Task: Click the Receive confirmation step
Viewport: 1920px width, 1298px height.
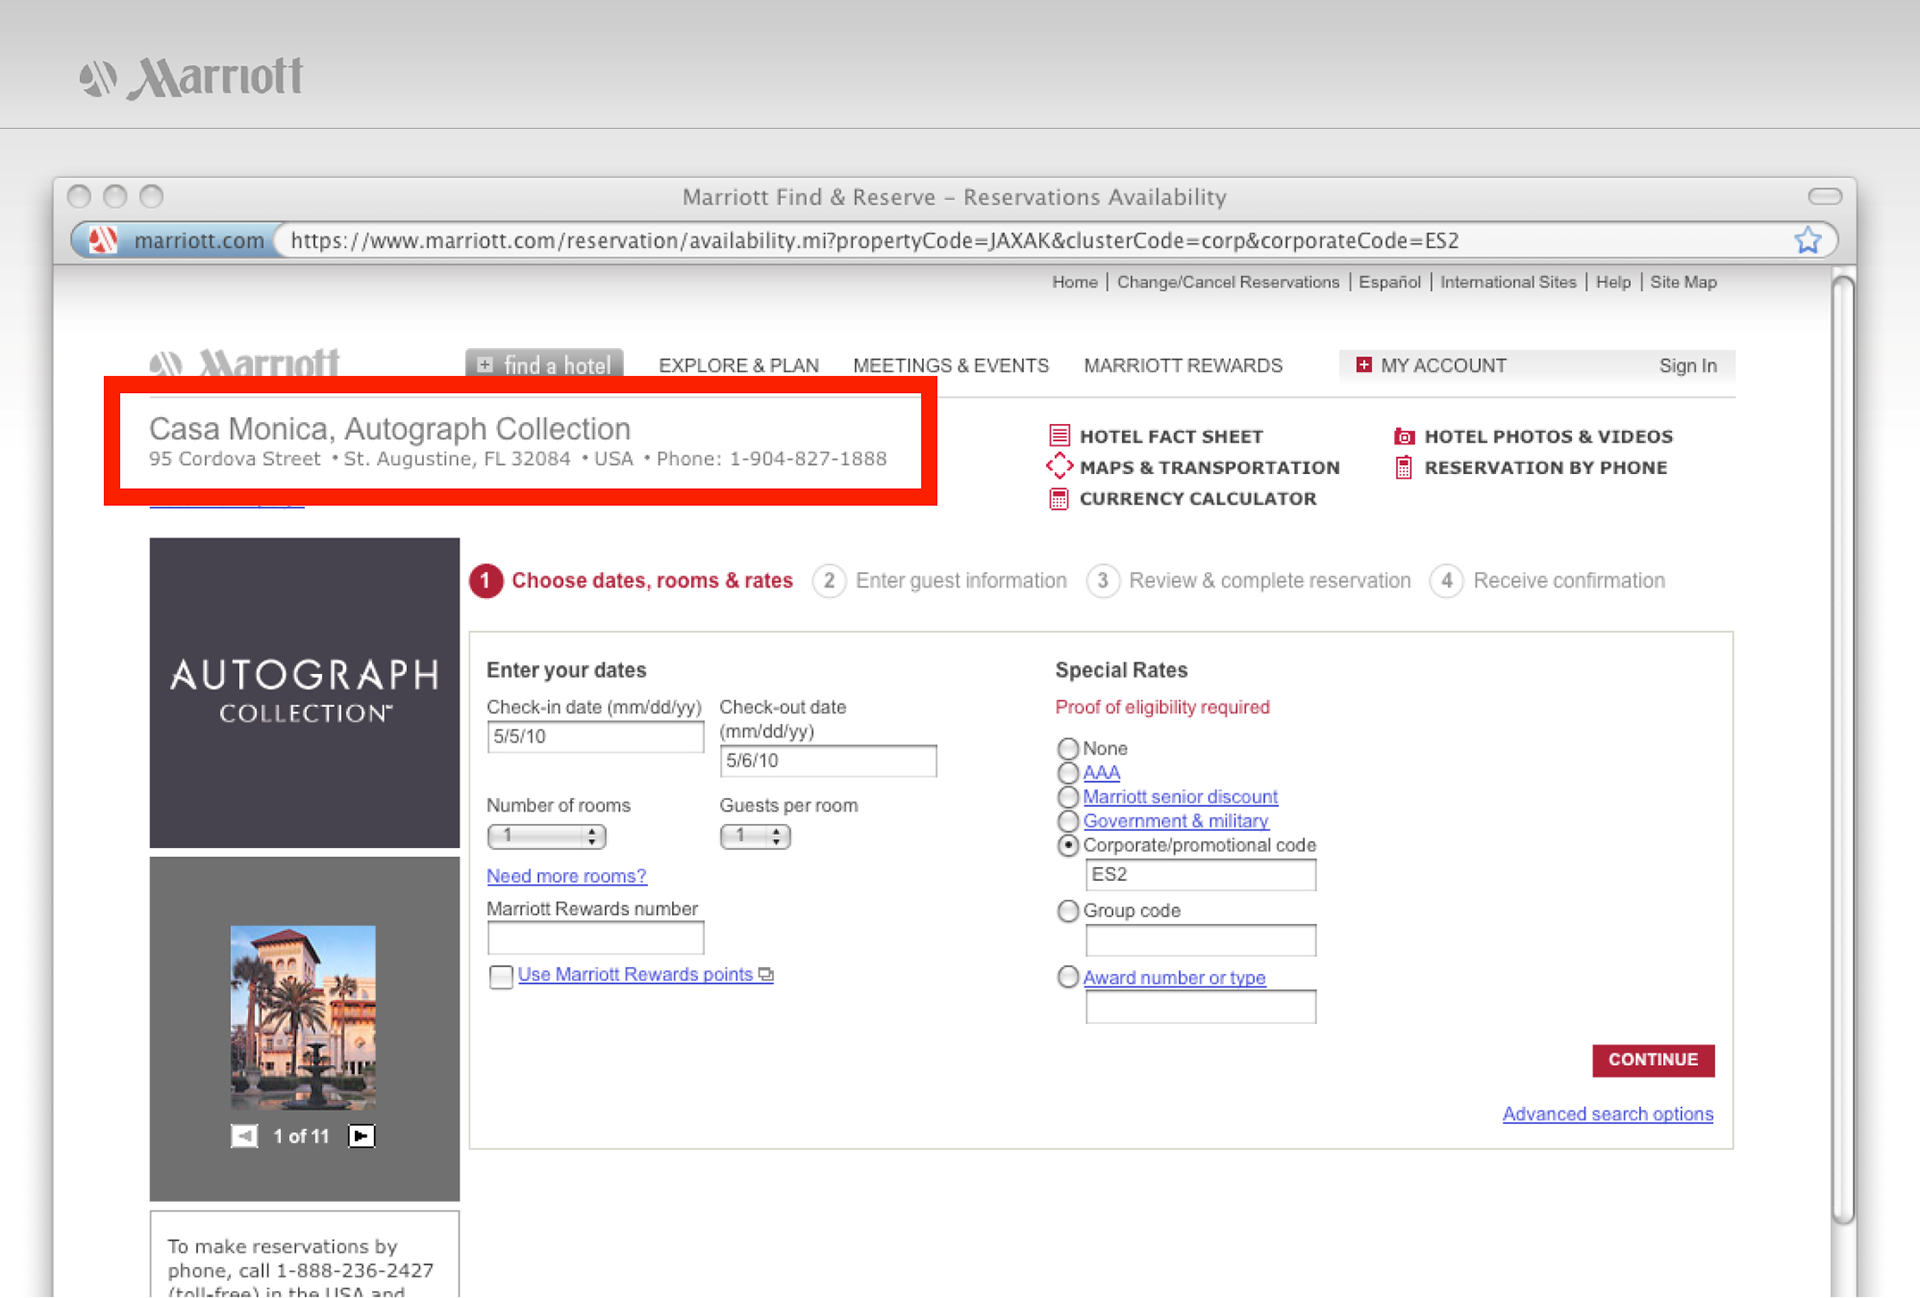Action: [x=1569, y=581]
